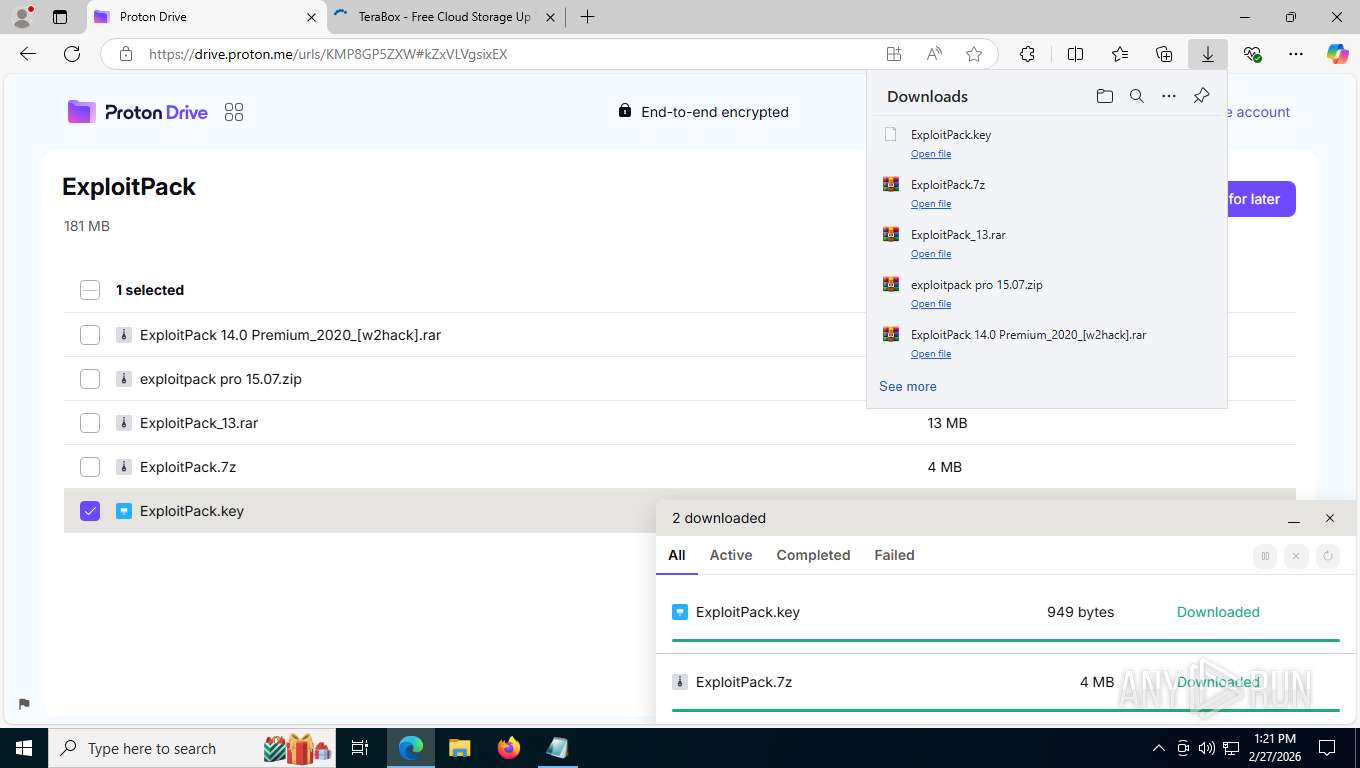Select ExploitPack_13.rar file name in list
This screenshot has height=768, width=1360.
click(199, 423)
